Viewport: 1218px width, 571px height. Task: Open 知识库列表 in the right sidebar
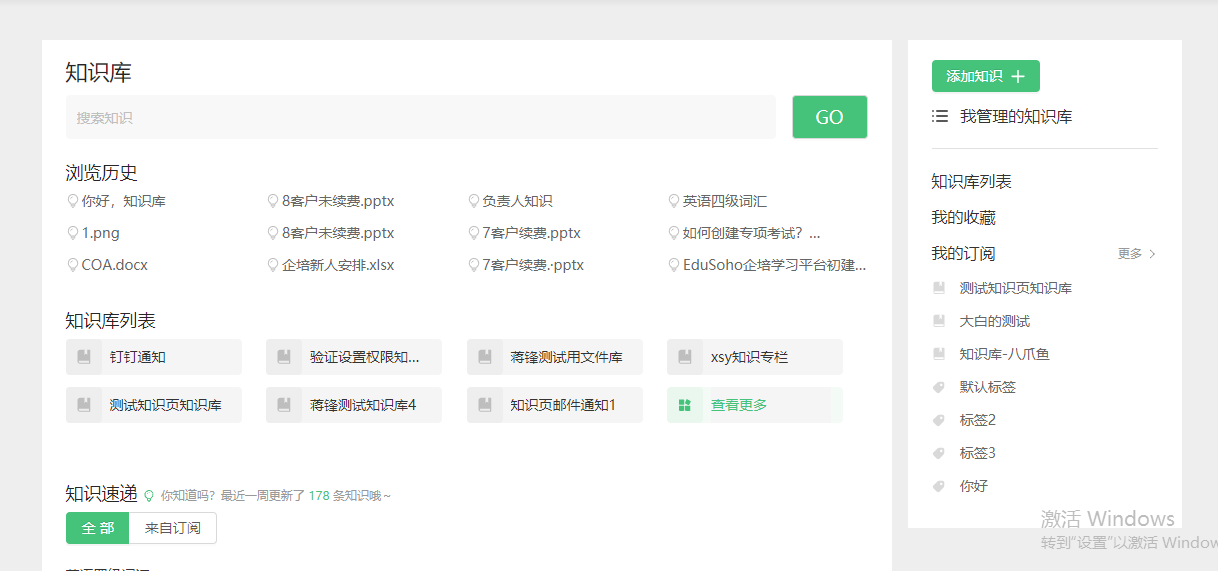click(971, 182)
